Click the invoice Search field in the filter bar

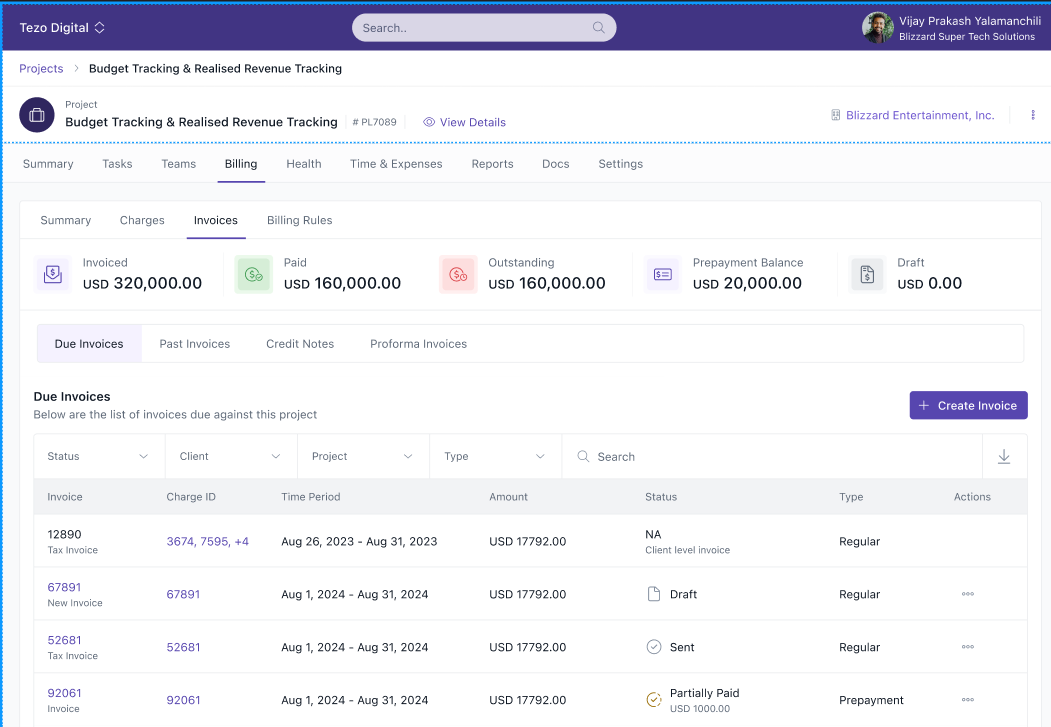[770, 457]
